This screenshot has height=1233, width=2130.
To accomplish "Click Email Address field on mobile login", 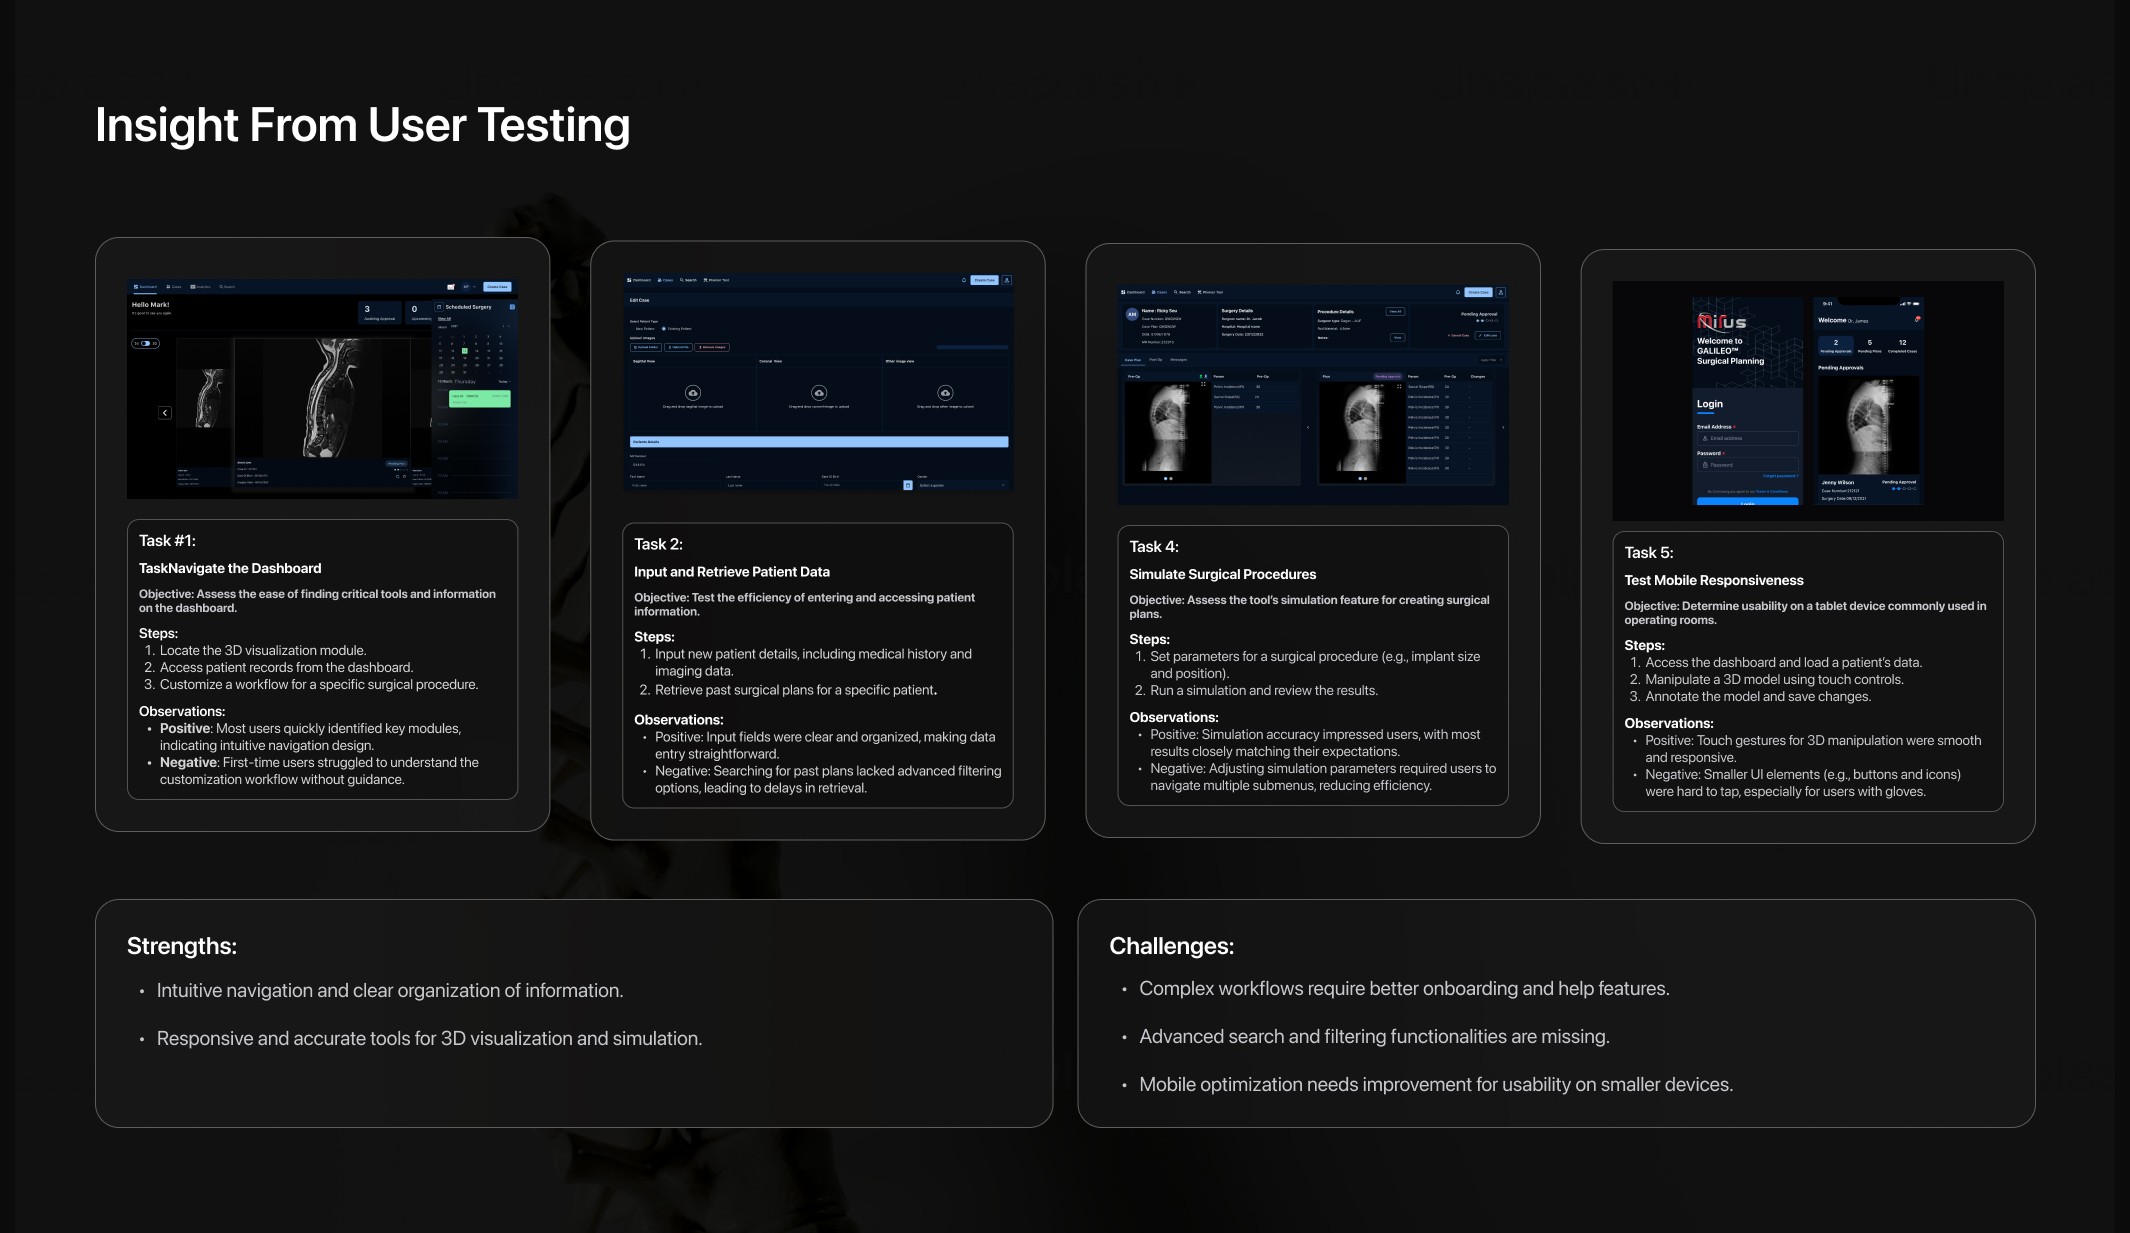I will pos(1747,438).
